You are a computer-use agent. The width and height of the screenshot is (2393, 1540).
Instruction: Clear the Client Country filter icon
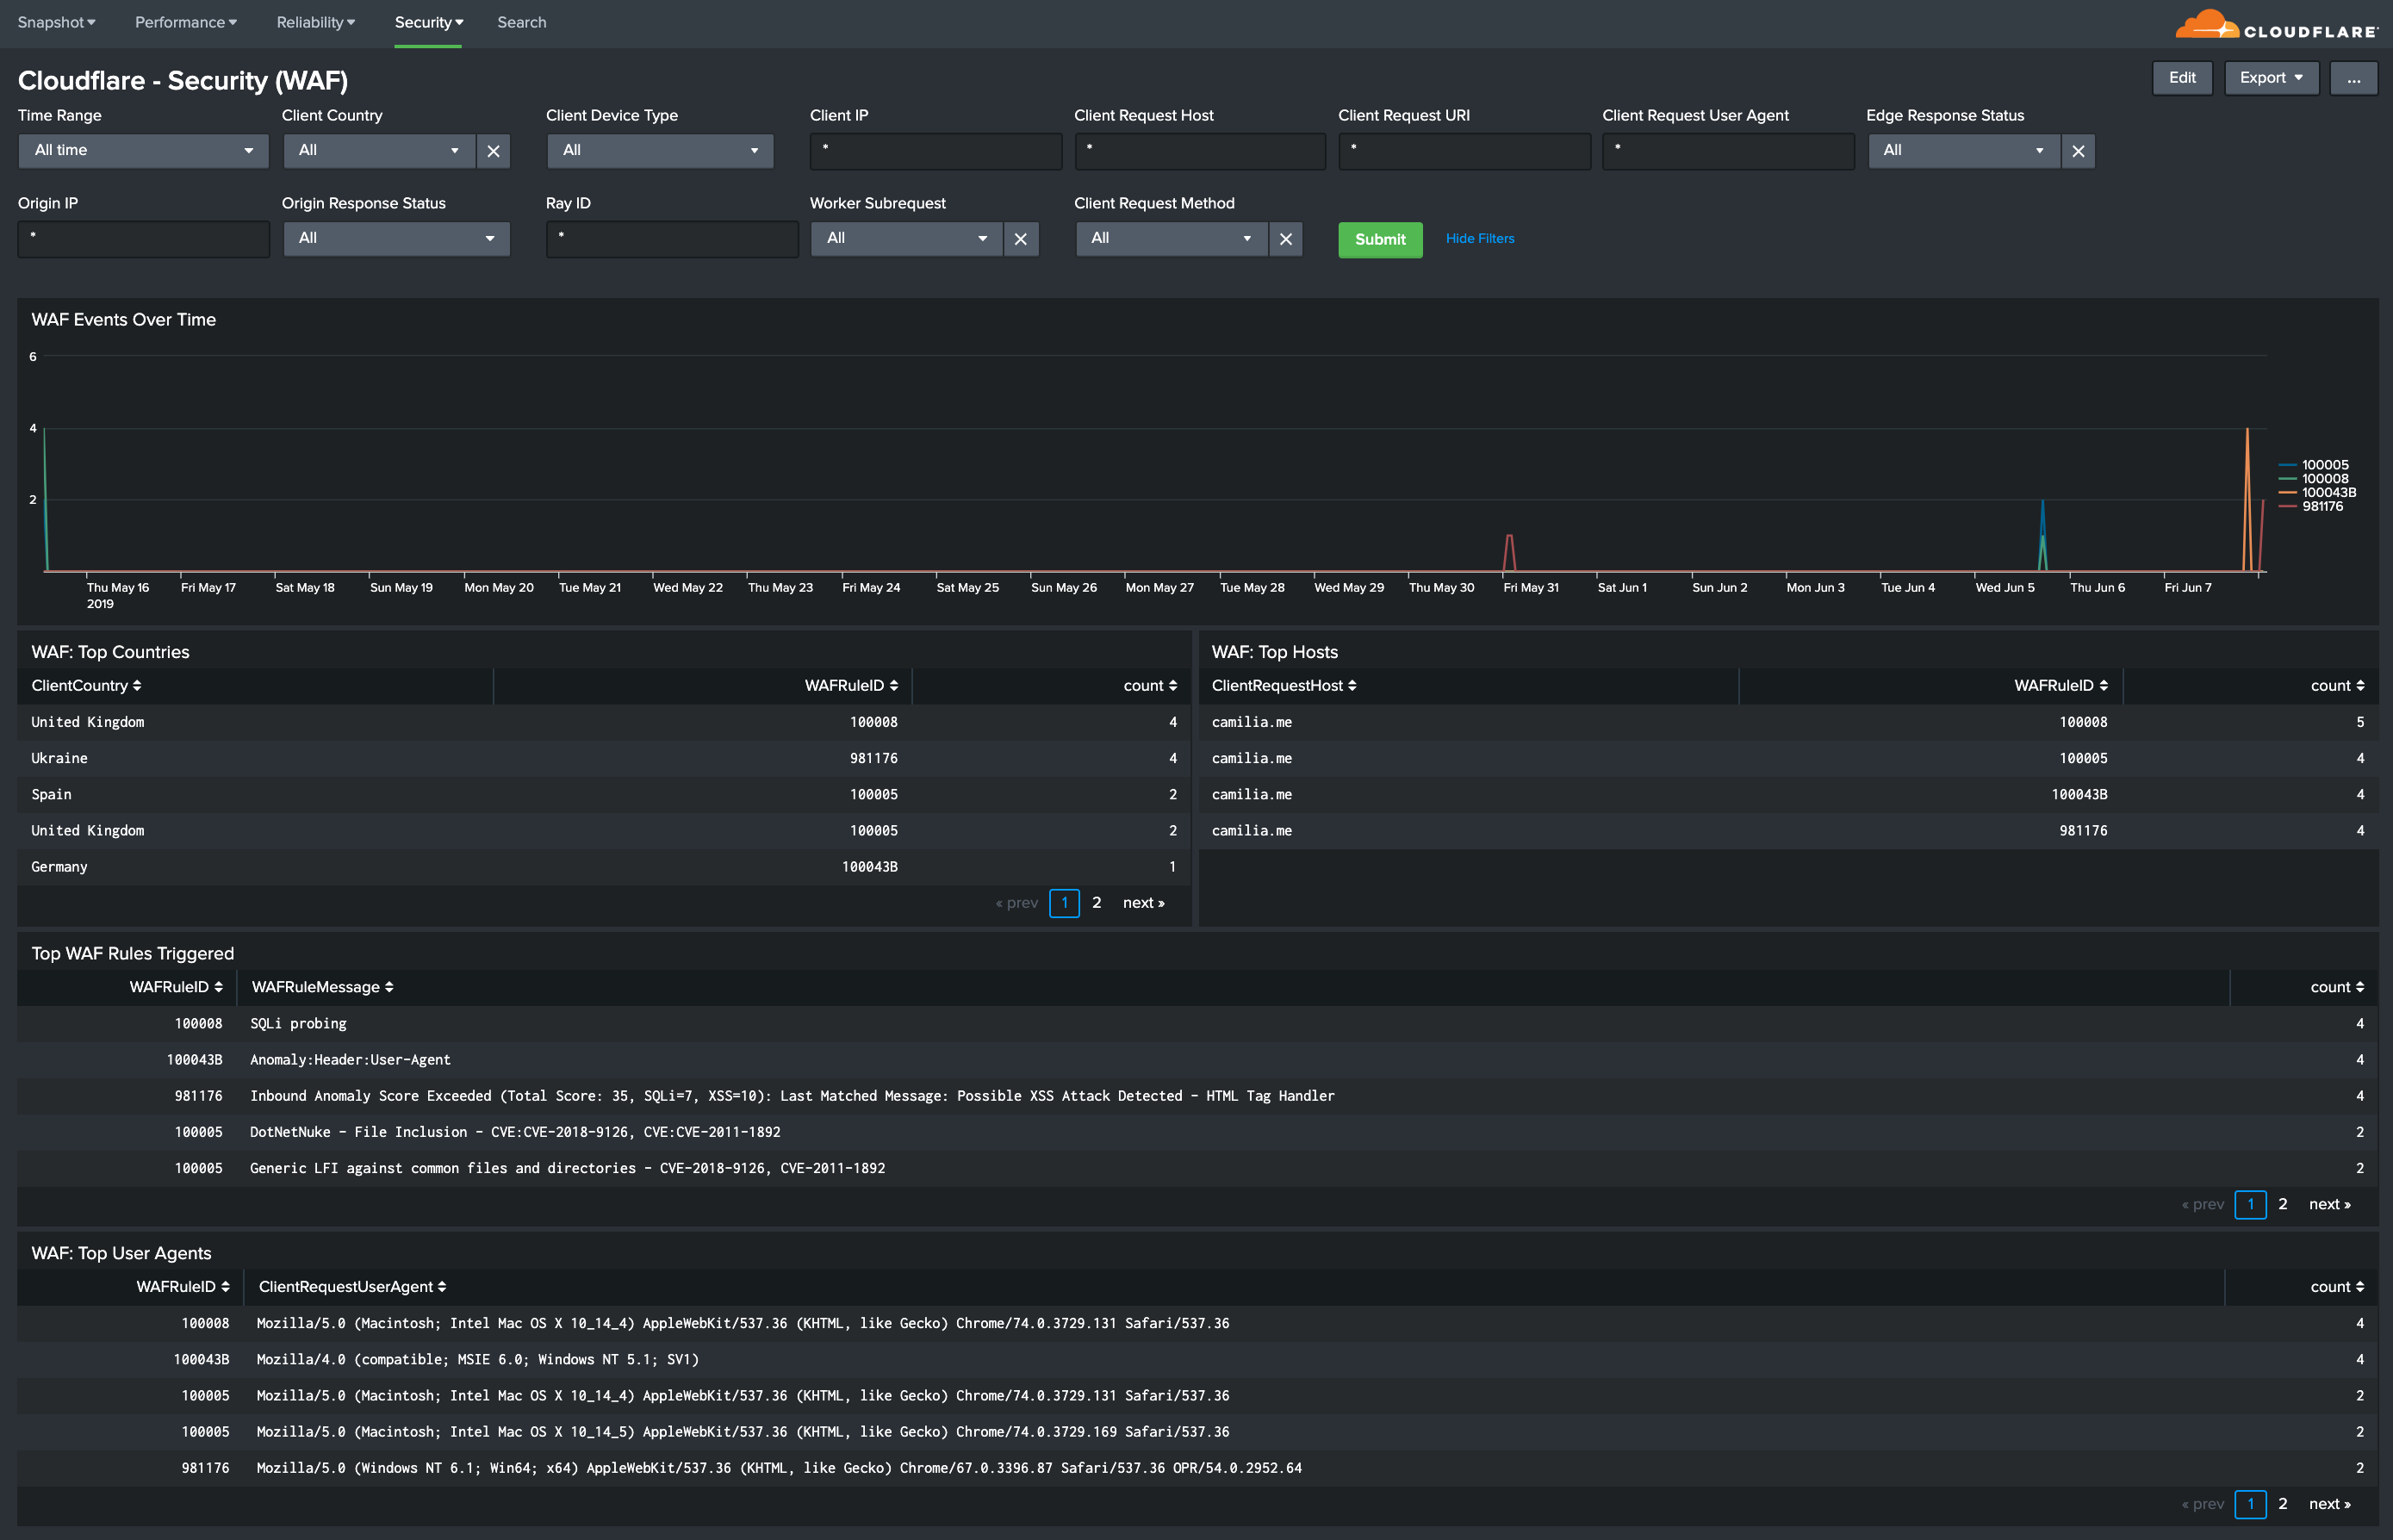[x=492, y=150]
